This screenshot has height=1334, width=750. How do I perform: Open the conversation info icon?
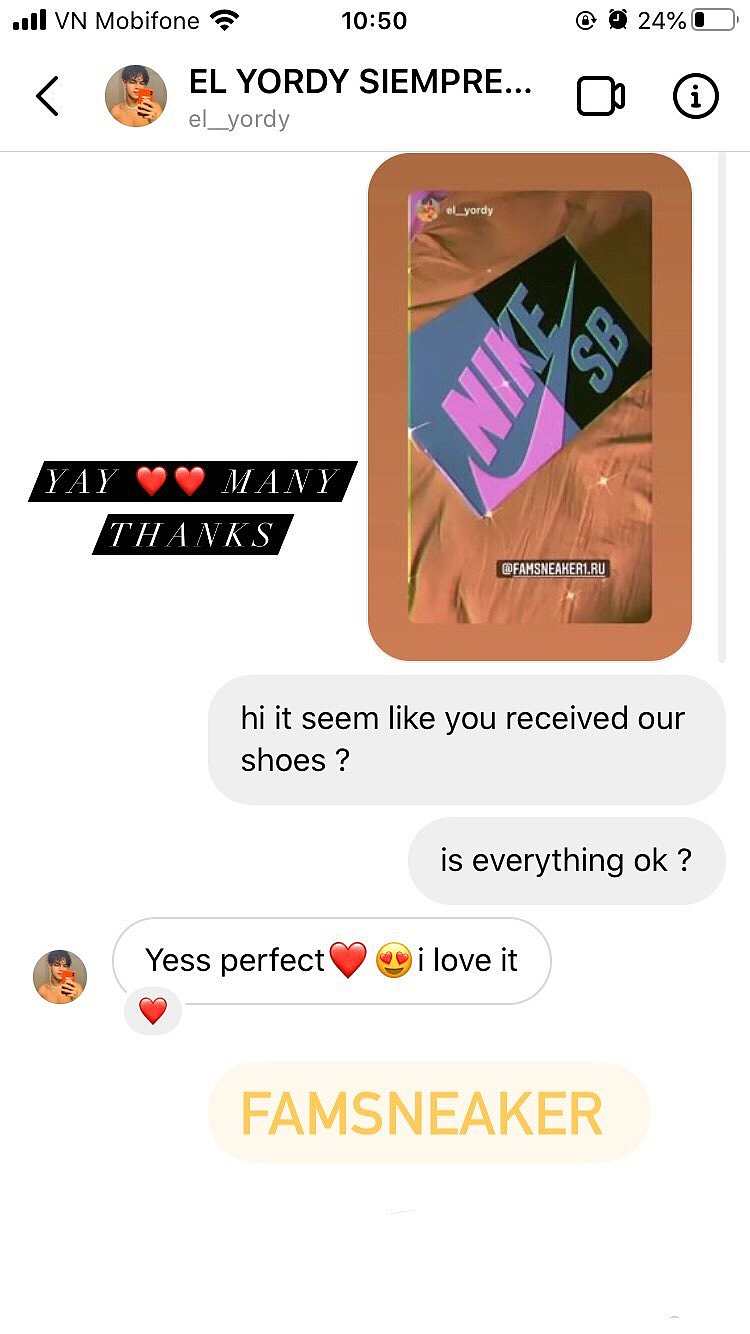(x=695, y=96)
